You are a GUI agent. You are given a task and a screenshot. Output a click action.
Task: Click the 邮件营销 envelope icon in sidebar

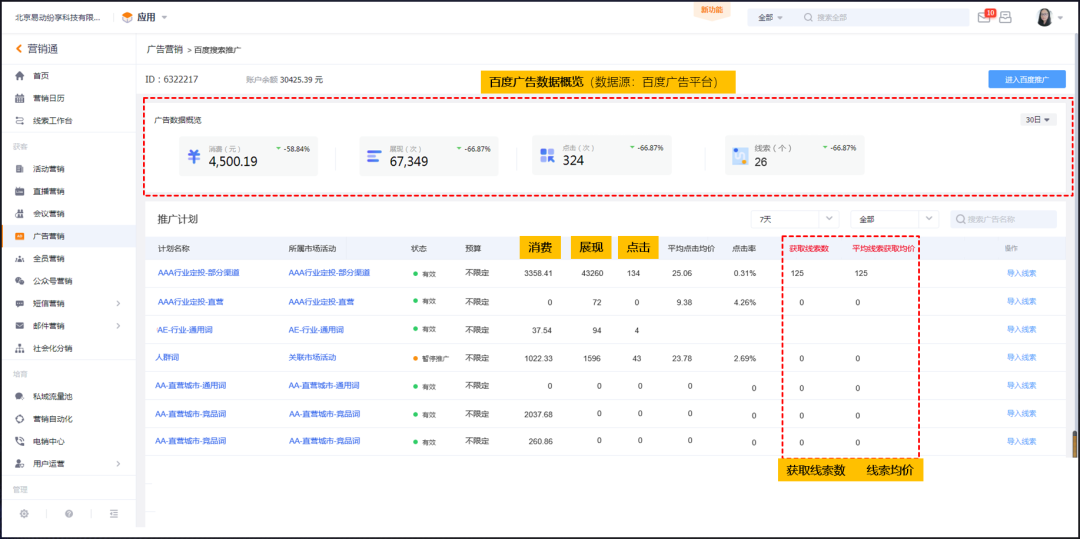point(19,326)
